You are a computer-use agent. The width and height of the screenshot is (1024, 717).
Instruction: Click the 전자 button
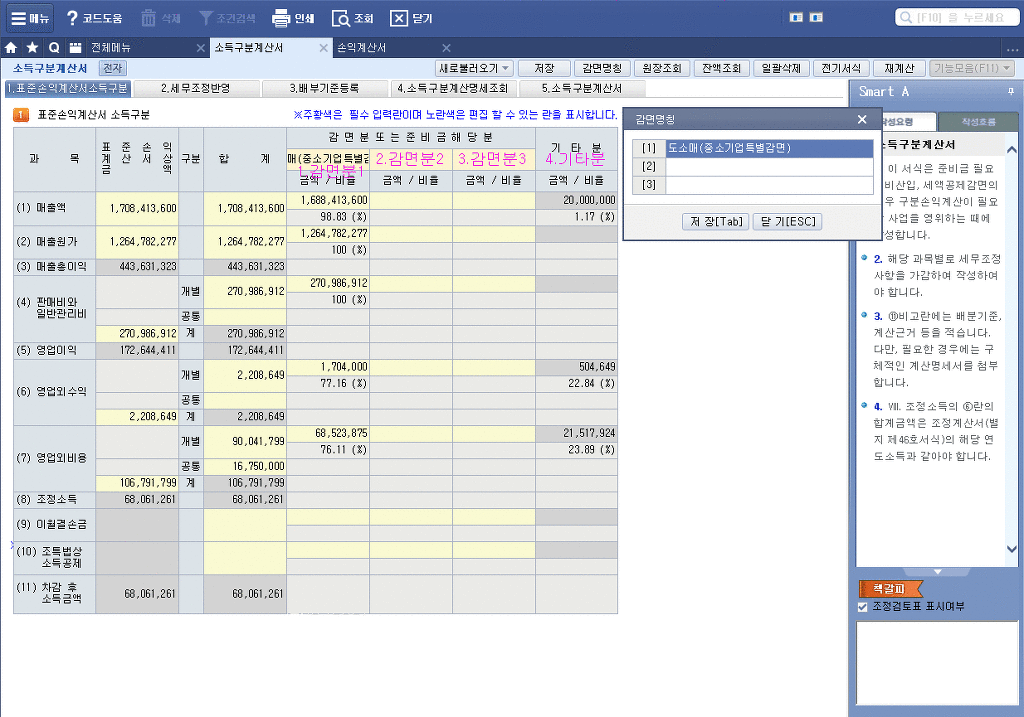[112, 68]
